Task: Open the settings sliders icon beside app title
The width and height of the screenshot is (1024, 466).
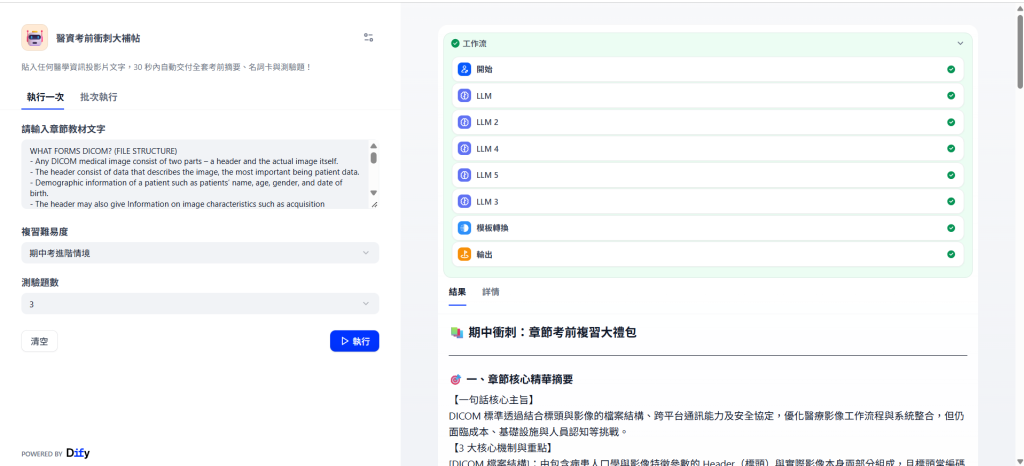Action: tap(368, 38)
